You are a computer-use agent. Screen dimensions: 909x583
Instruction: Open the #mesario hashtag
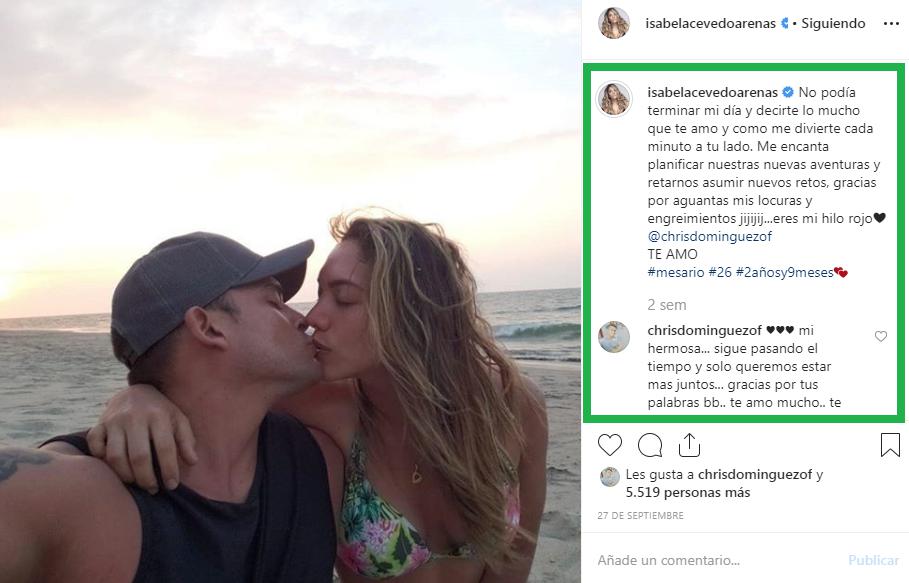click(675, 272)
